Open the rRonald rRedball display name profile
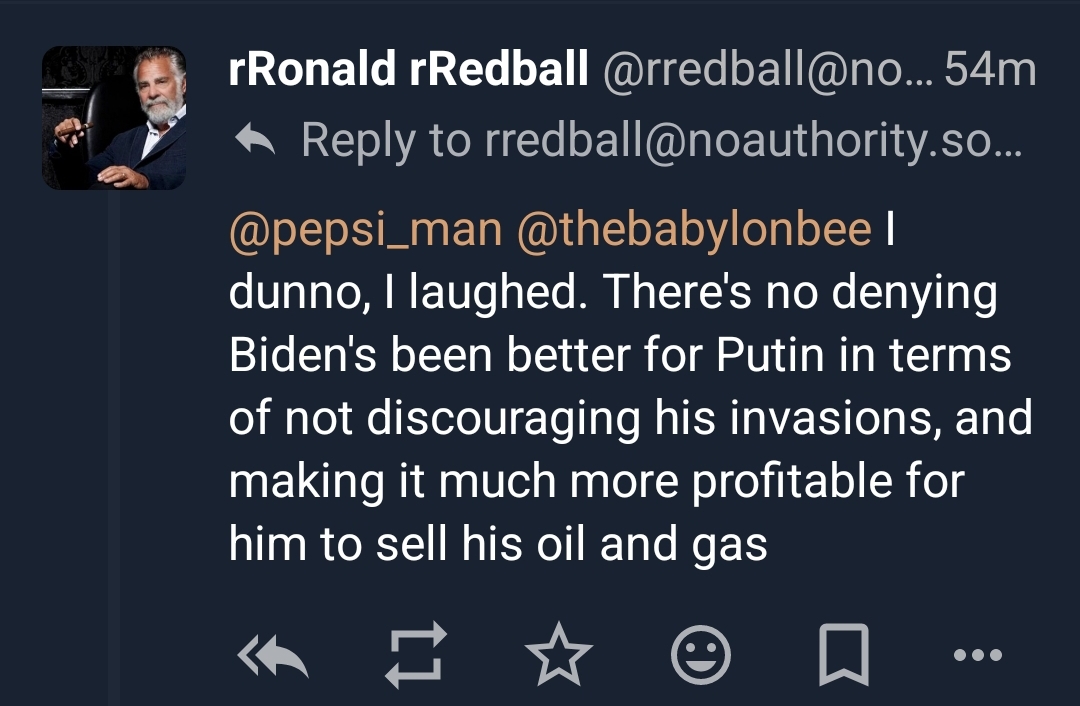The image size is (1080, 706). point(408,71)
